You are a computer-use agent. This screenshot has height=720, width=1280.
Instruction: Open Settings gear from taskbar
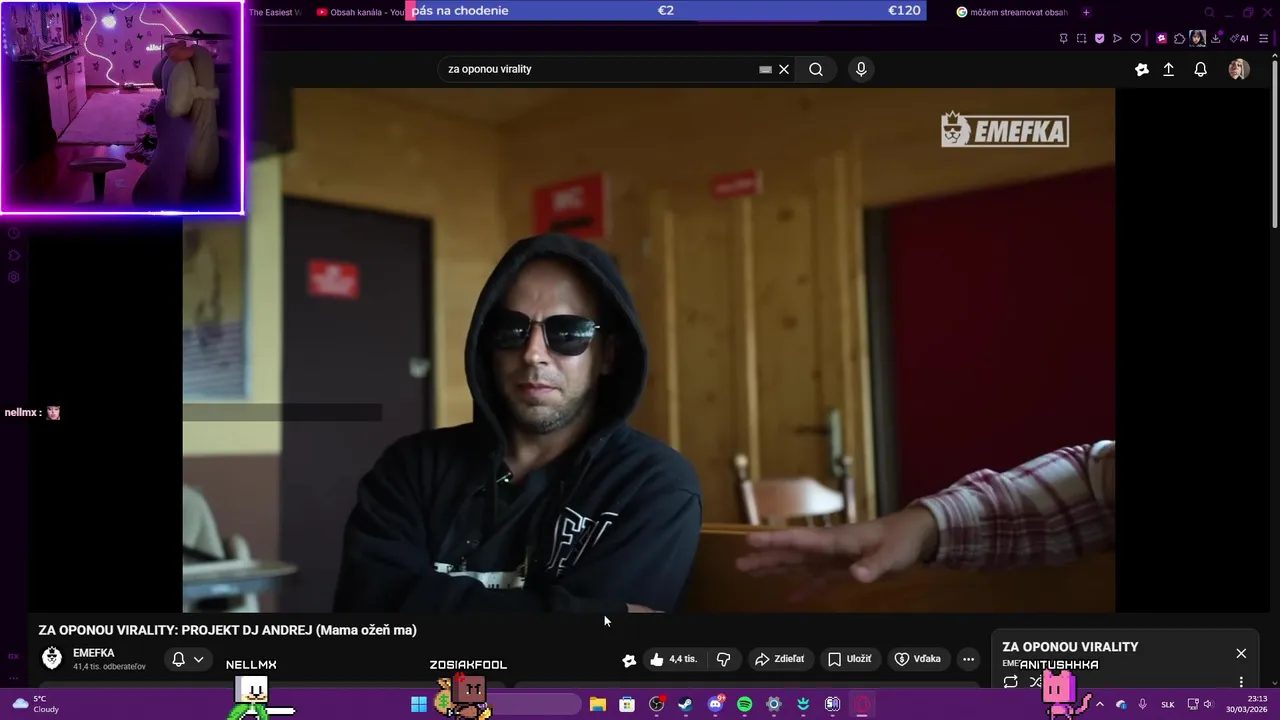coord(773,704)
